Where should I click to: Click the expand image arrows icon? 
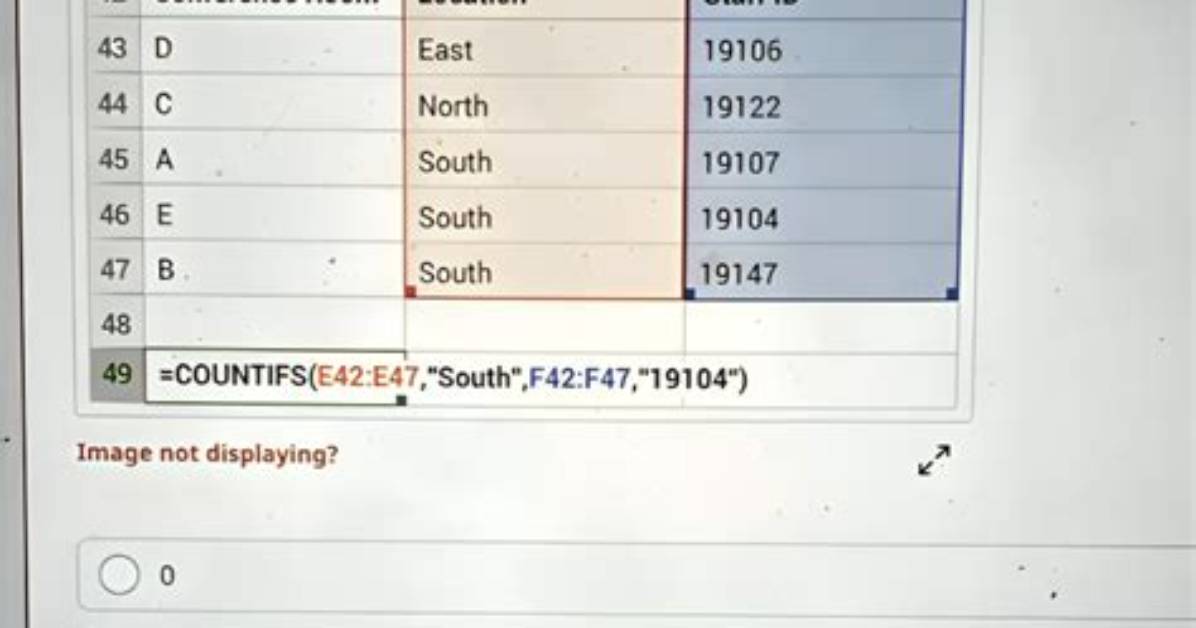(x=934, y=460)
